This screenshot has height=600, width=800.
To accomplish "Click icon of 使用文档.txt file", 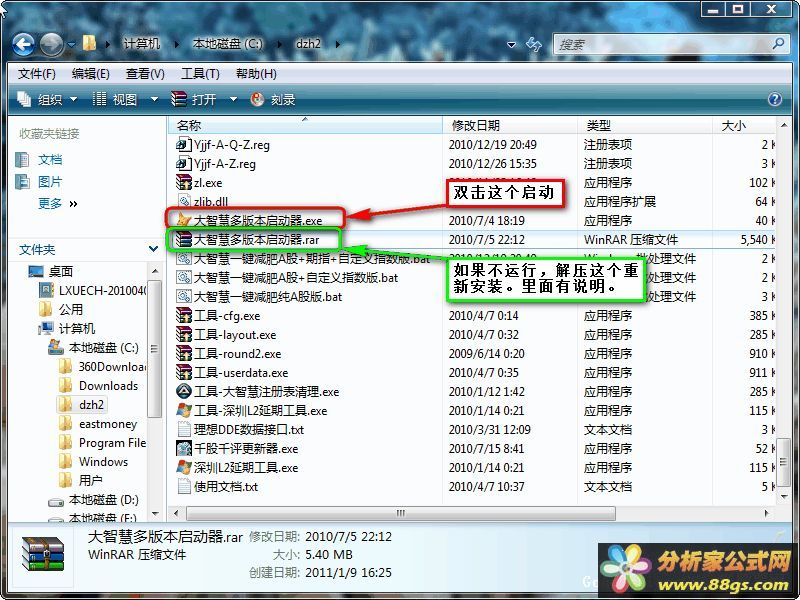I will (x=183, y=486).
